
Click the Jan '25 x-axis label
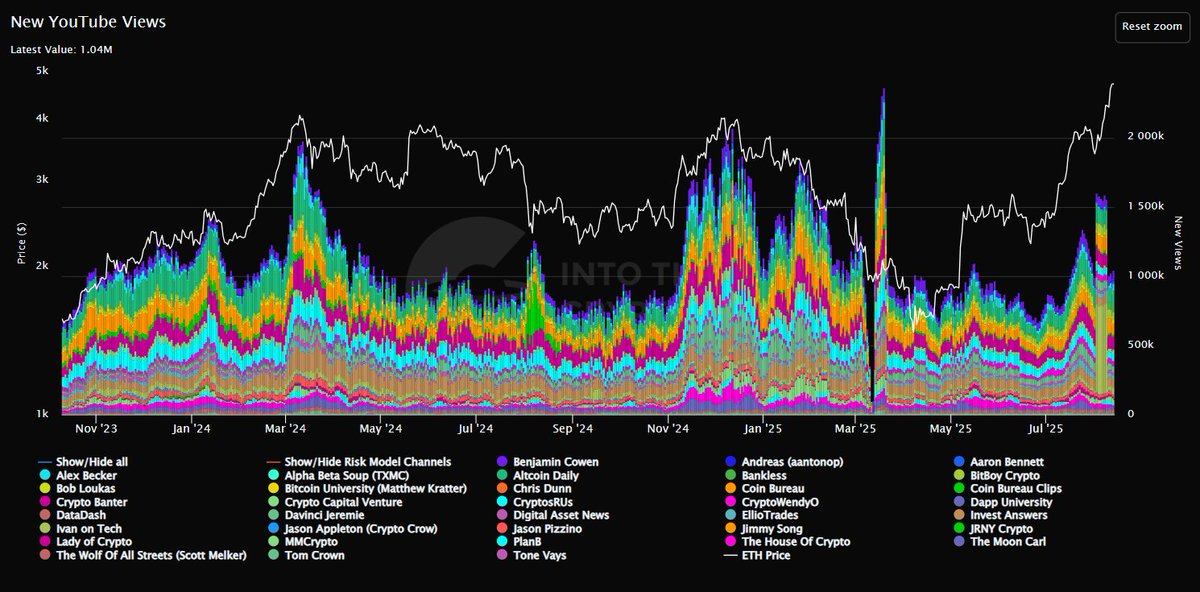(763, 428)
